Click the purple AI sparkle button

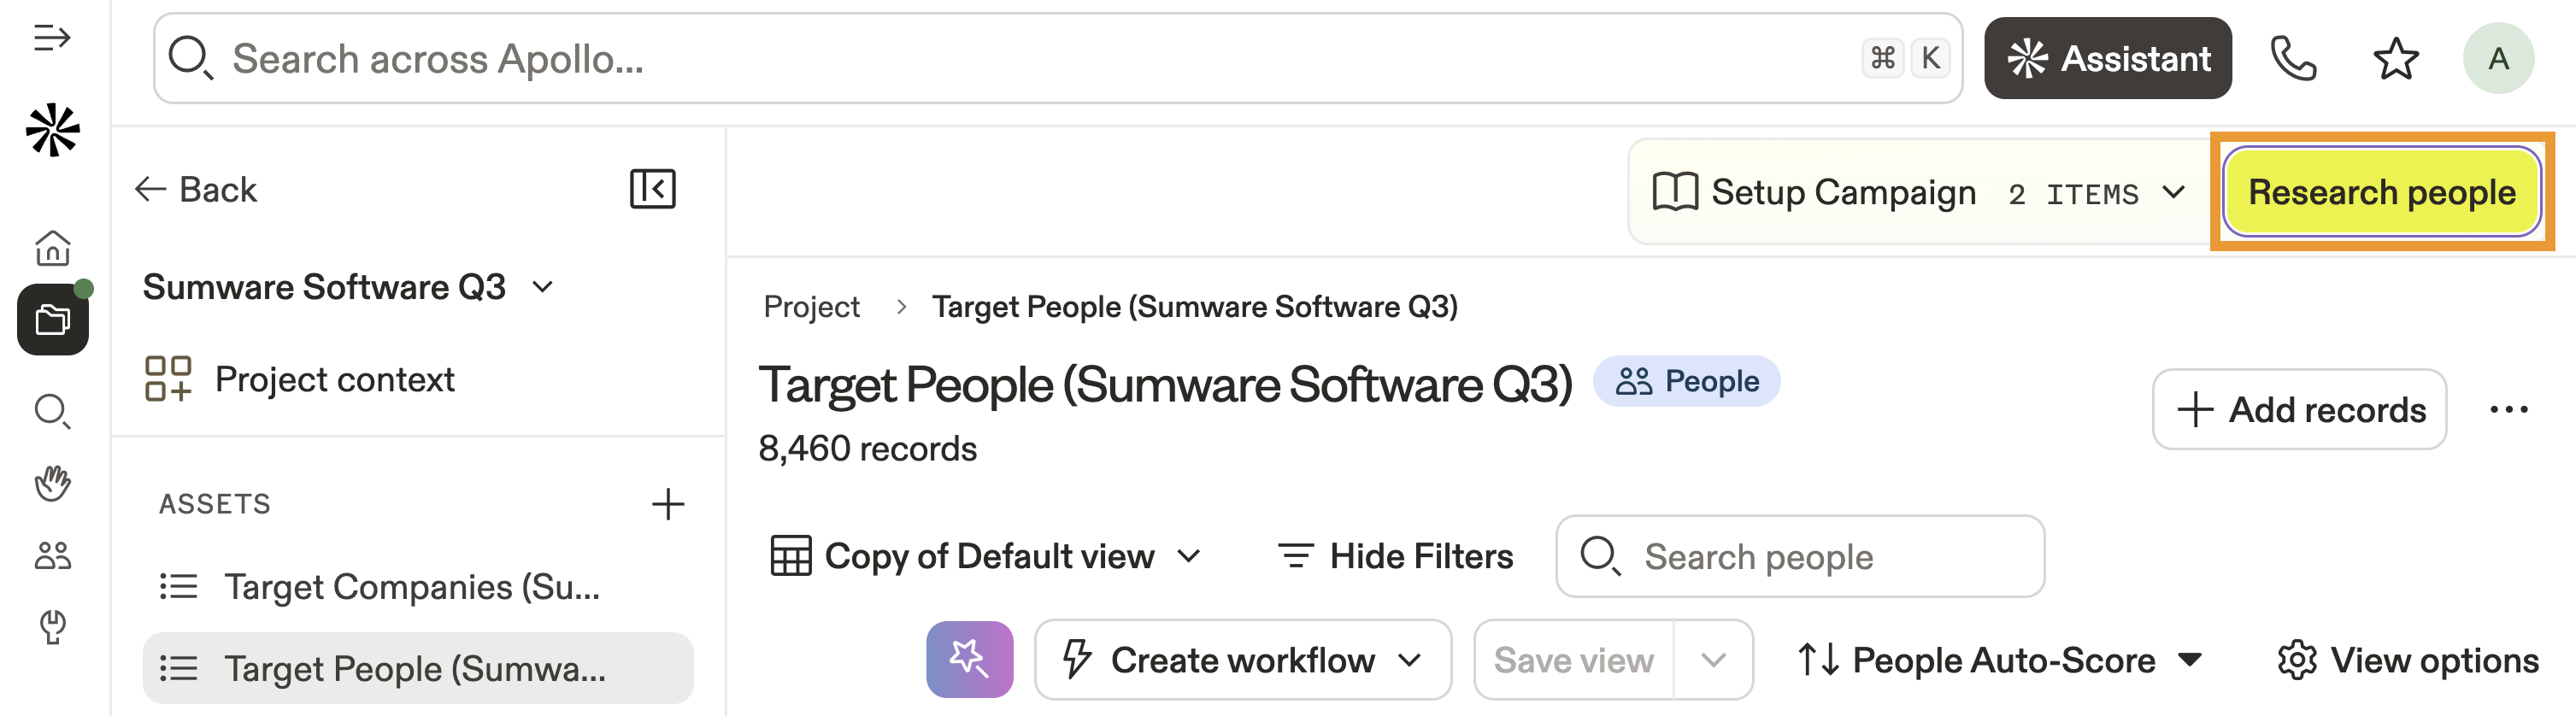coord(968,660)
